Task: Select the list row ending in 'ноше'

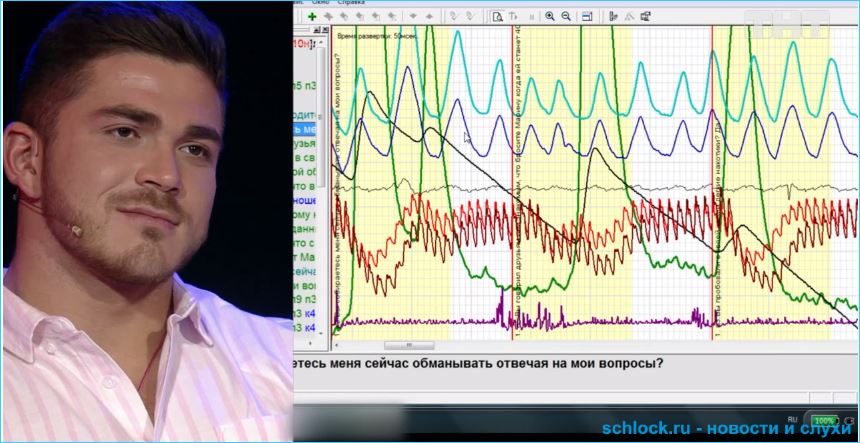Action: coord(305,201)
